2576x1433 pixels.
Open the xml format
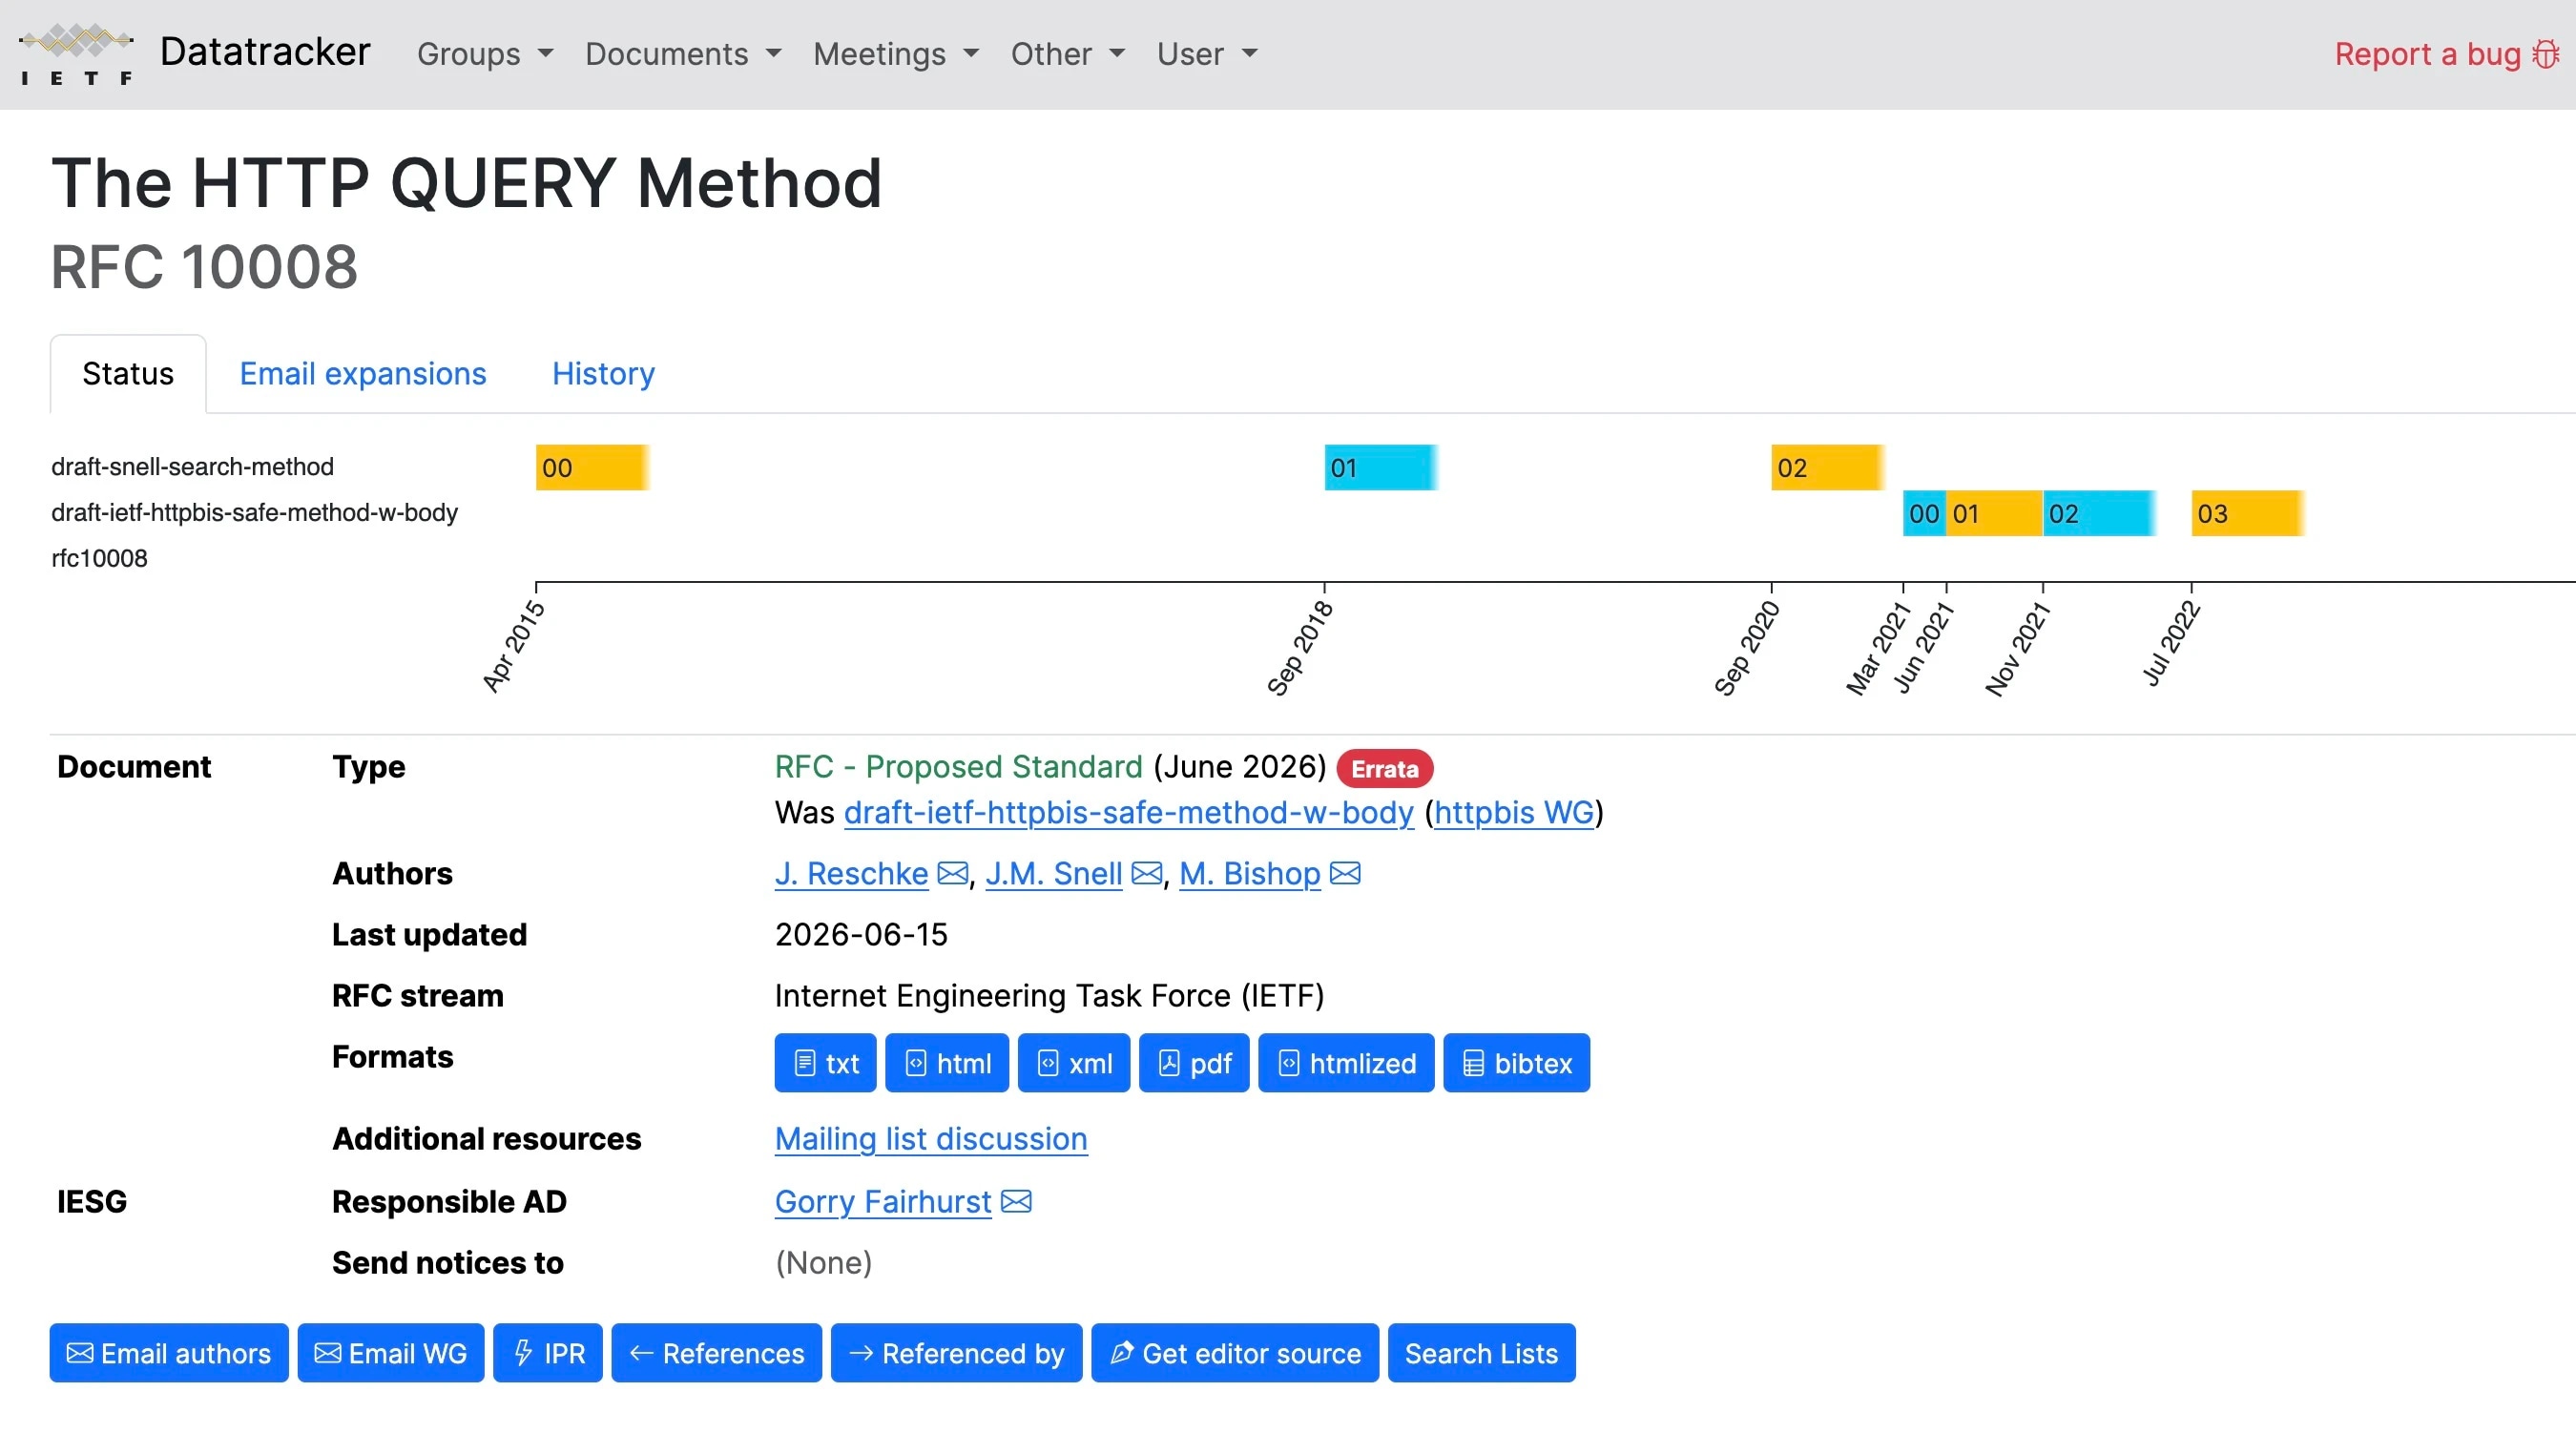point(1074,1063)
